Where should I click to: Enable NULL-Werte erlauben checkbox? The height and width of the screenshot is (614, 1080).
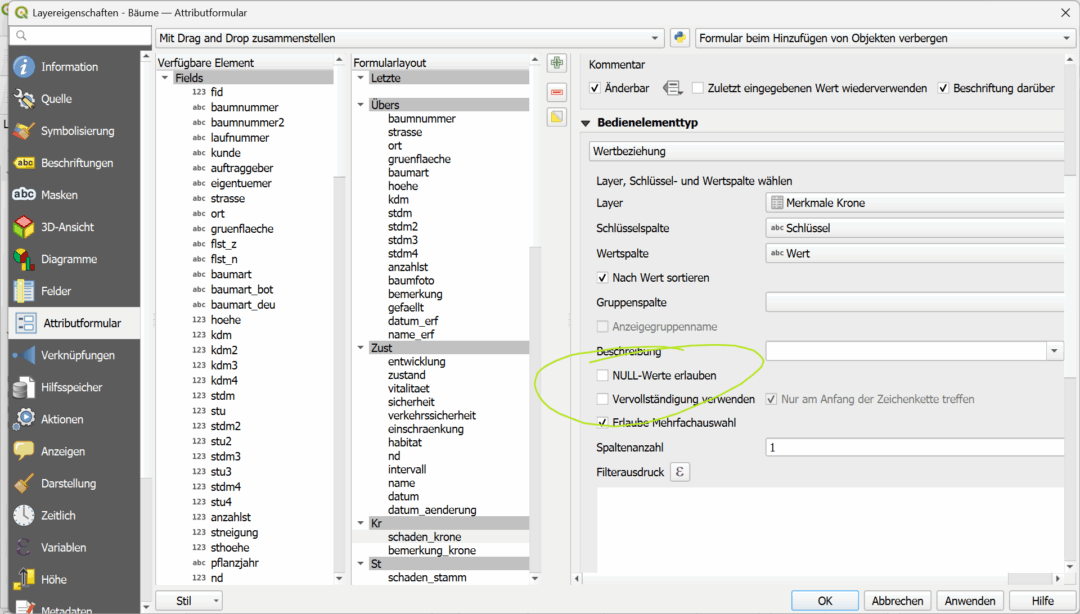click(603, 376)
